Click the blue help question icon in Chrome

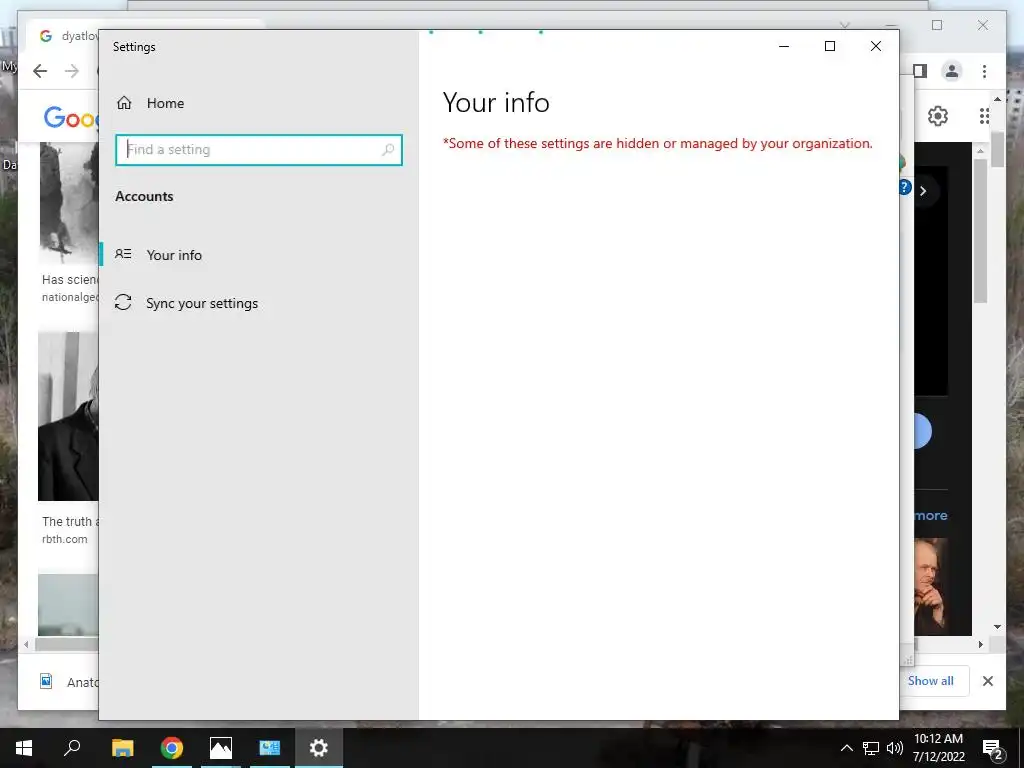coord(904,187)
